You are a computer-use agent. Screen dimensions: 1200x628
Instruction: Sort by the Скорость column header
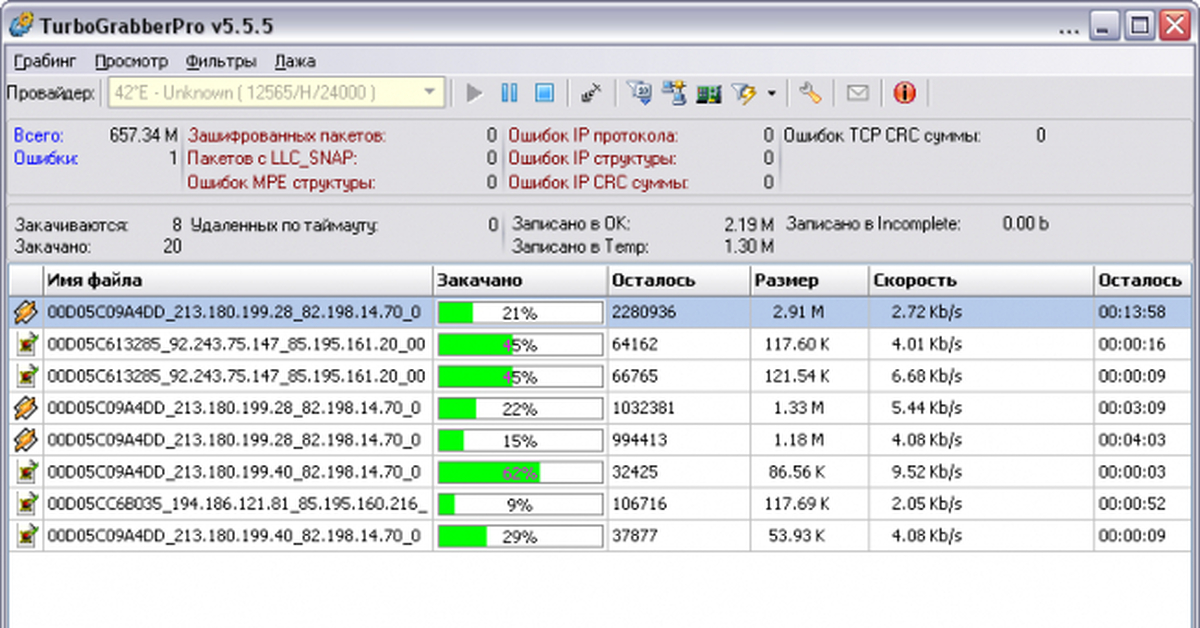(x=980, y=281)
